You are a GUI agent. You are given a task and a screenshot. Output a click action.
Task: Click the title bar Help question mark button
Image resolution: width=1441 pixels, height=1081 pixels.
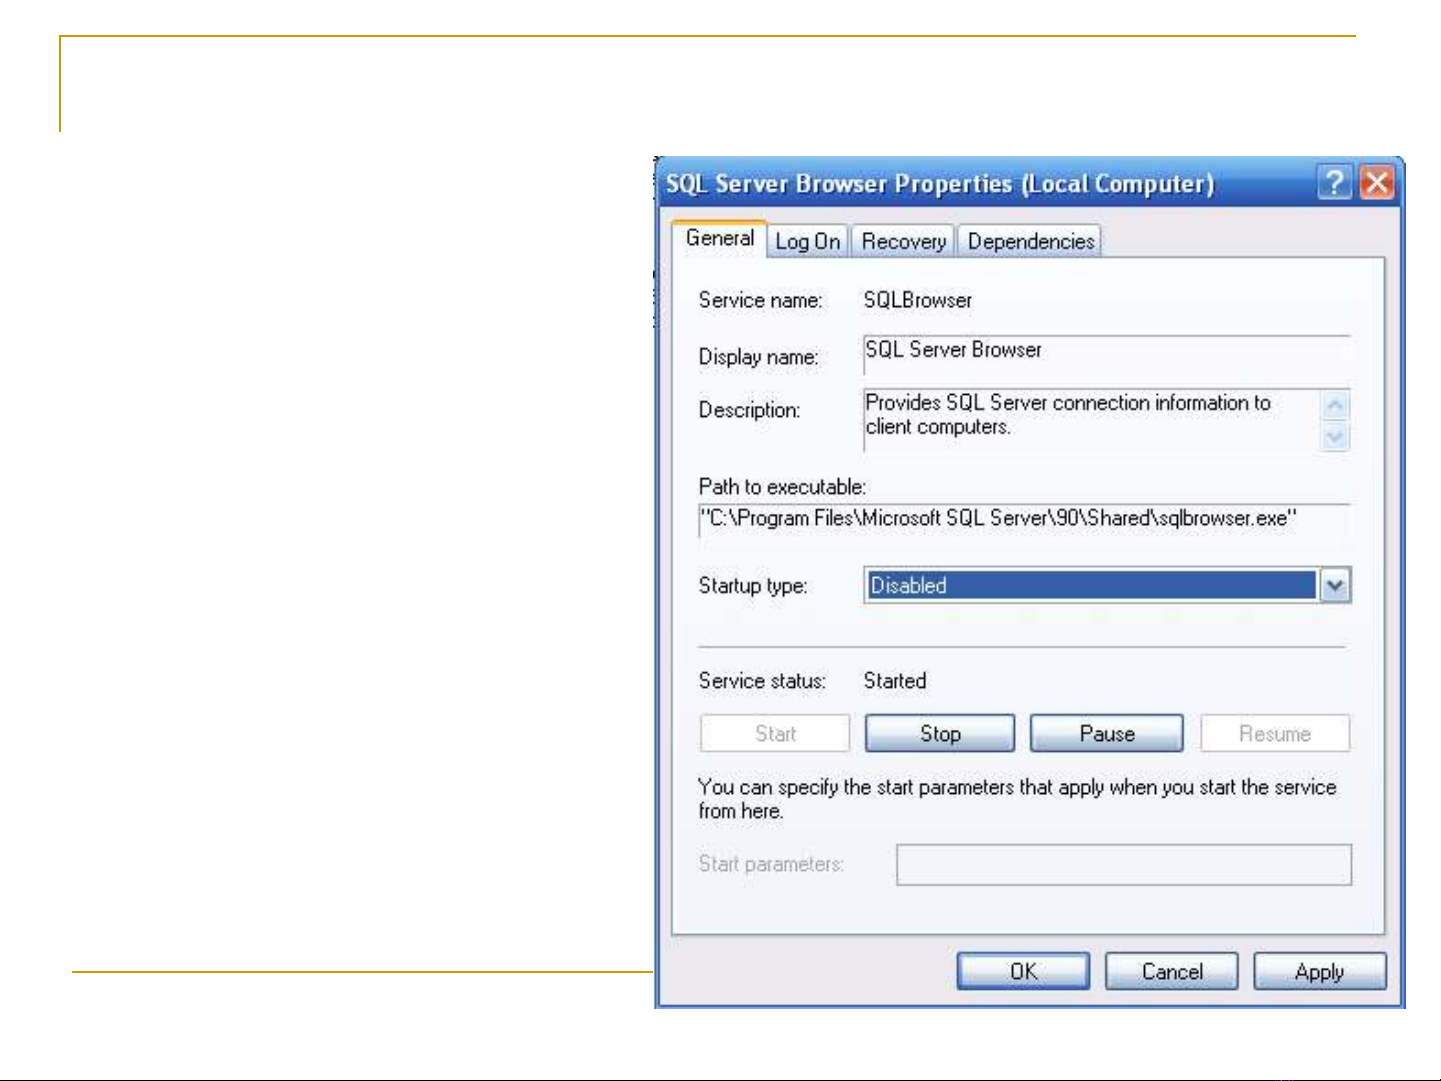(x=1334, y=183)
